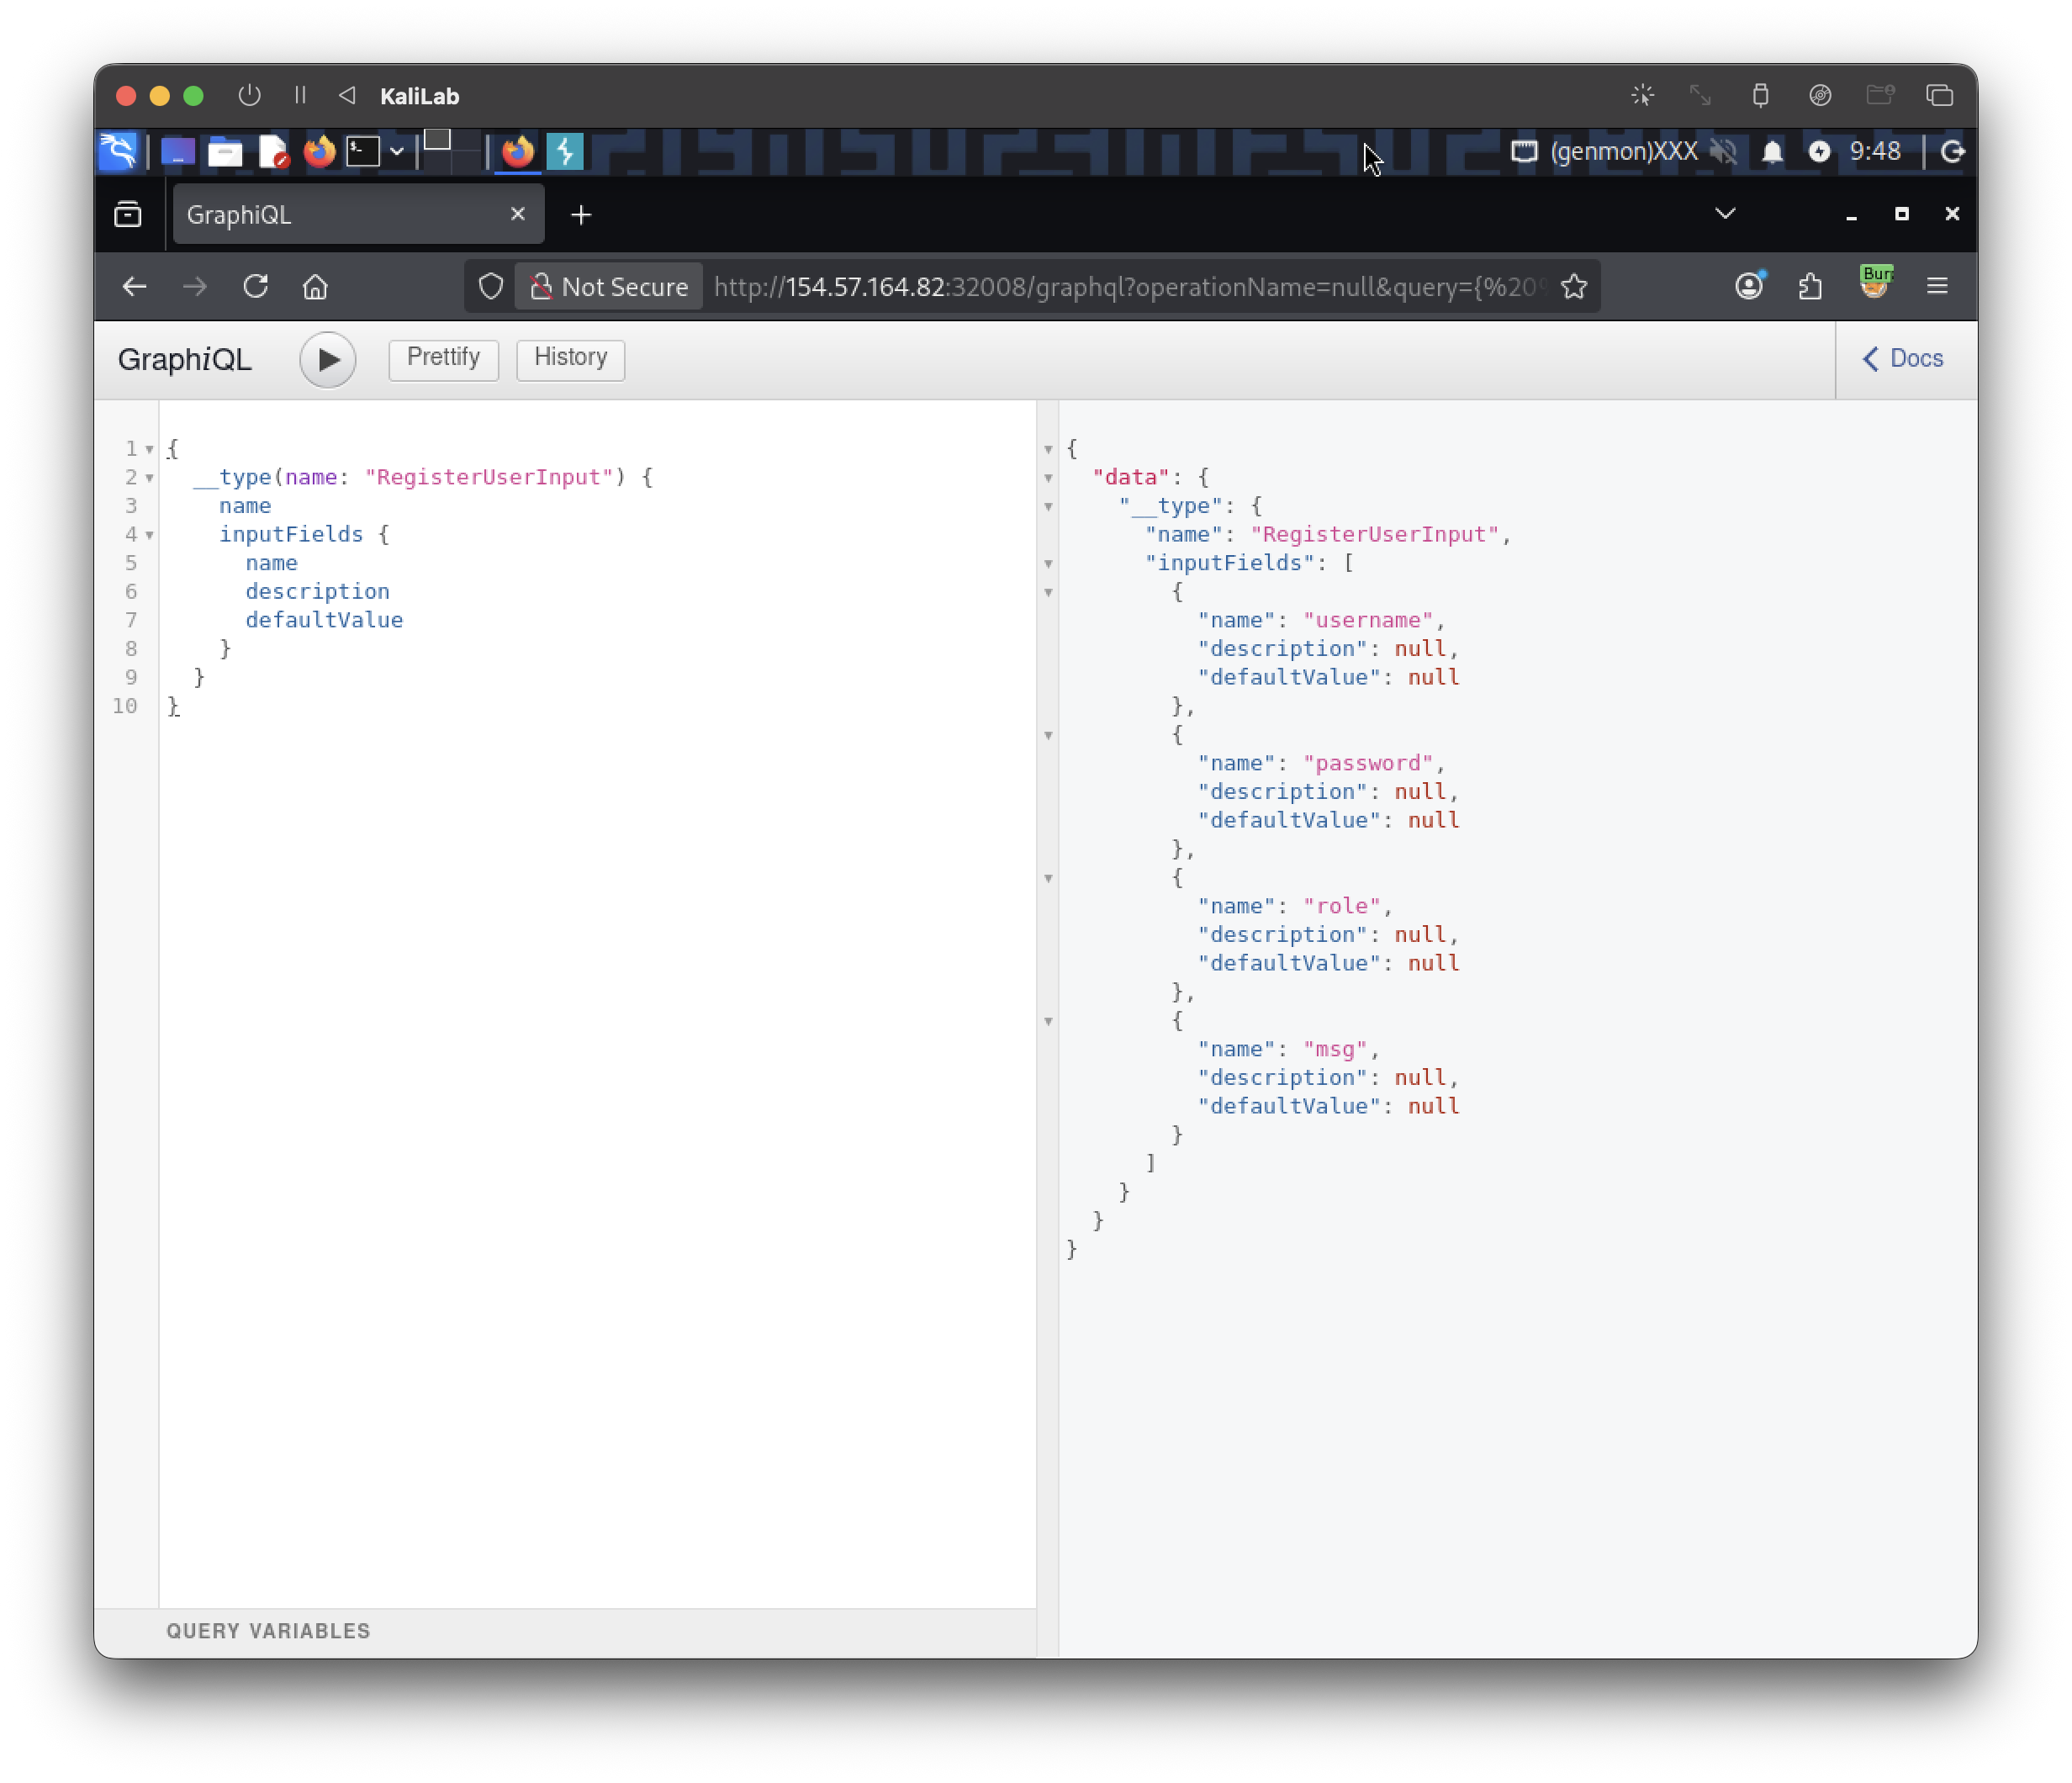Image resolution: width=2072 pixels, height=1783 pixels.
Task: Open the notifications bell
Action: tap(1772, 152)
